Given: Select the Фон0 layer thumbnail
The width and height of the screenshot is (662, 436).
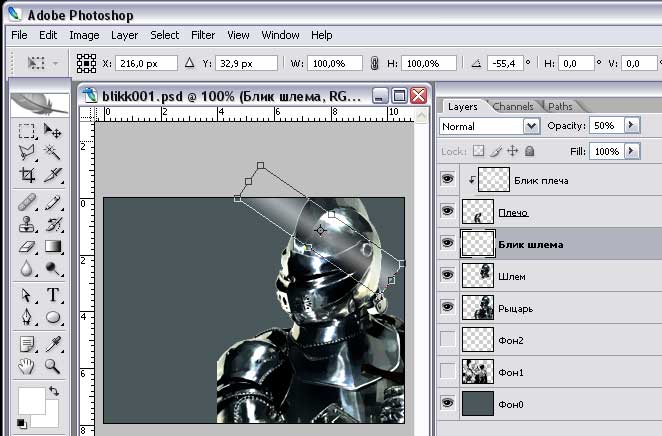Looking at the screenshot, I should [x=478, y=404].
